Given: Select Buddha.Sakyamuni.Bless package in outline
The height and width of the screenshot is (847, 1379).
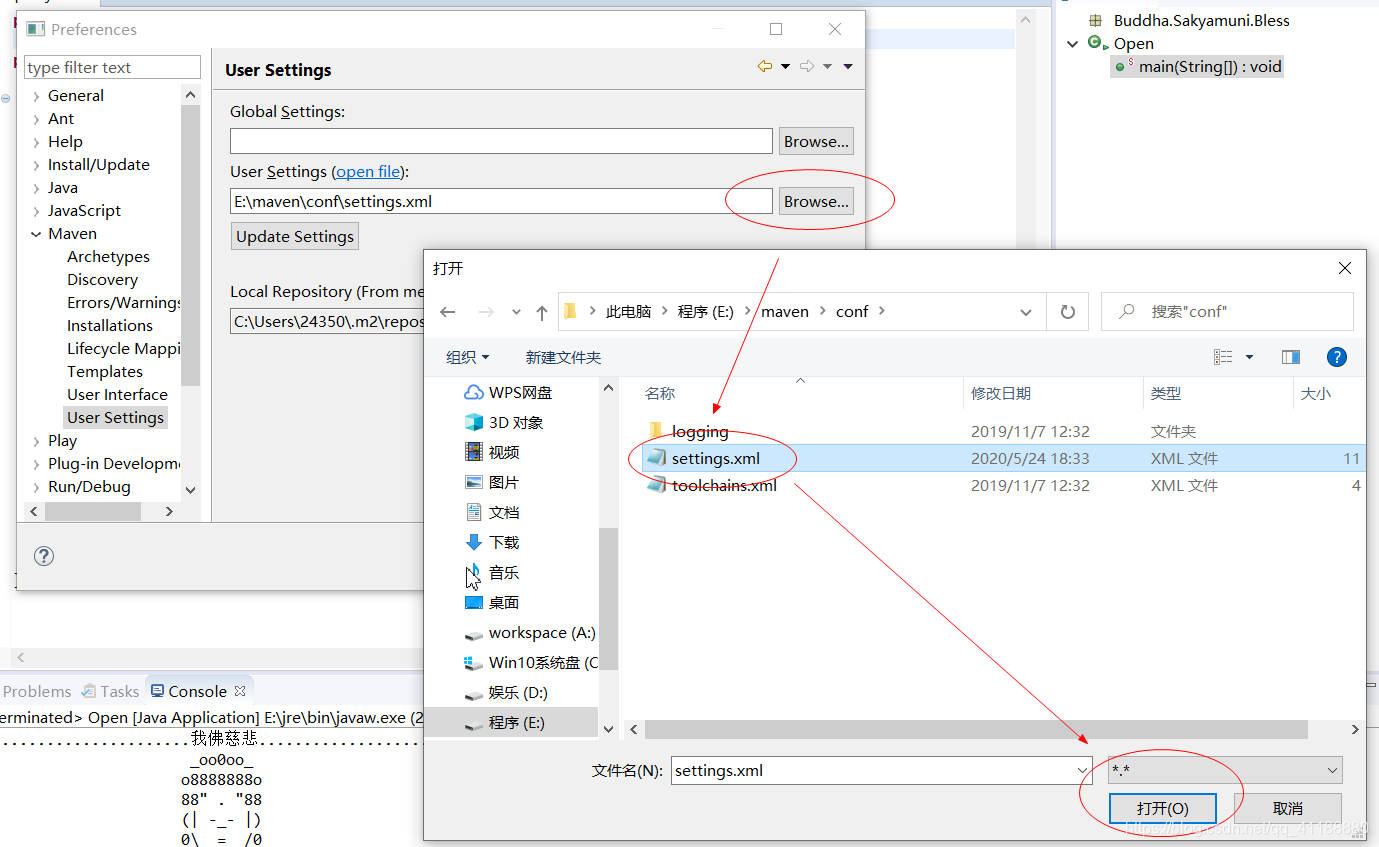Looking at the screenshot, I should click(x=1190, y=20).
